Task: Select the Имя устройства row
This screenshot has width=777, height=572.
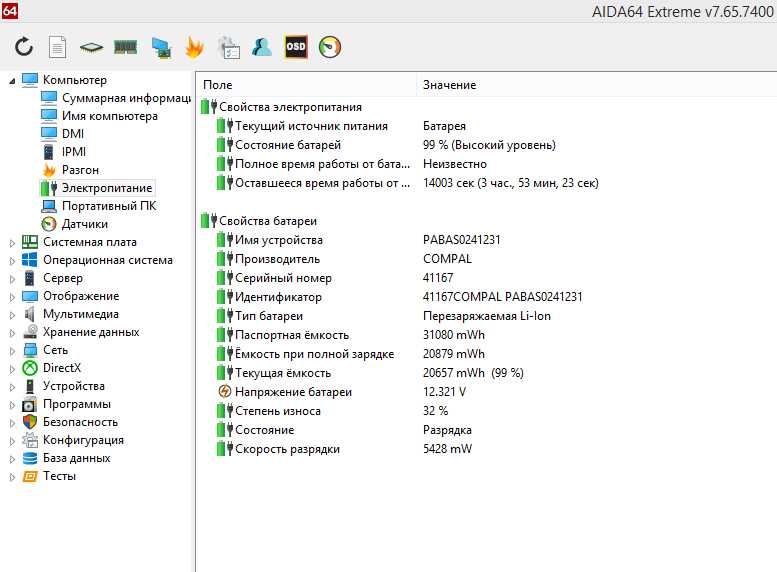Action: (487, 240)
